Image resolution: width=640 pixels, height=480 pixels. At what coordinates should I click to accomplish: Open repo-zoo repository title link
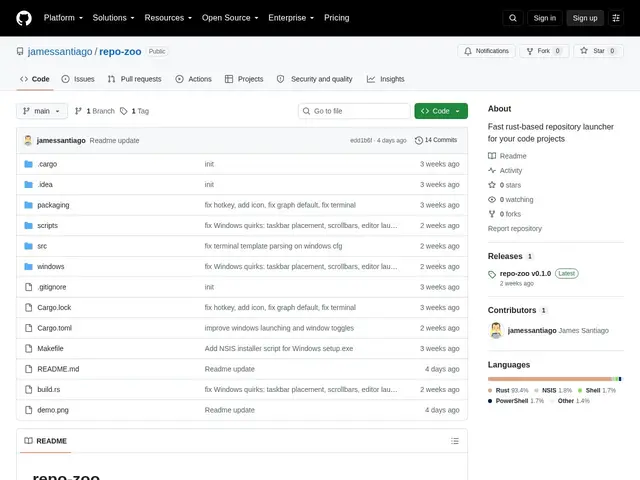(x=120, y=52)
